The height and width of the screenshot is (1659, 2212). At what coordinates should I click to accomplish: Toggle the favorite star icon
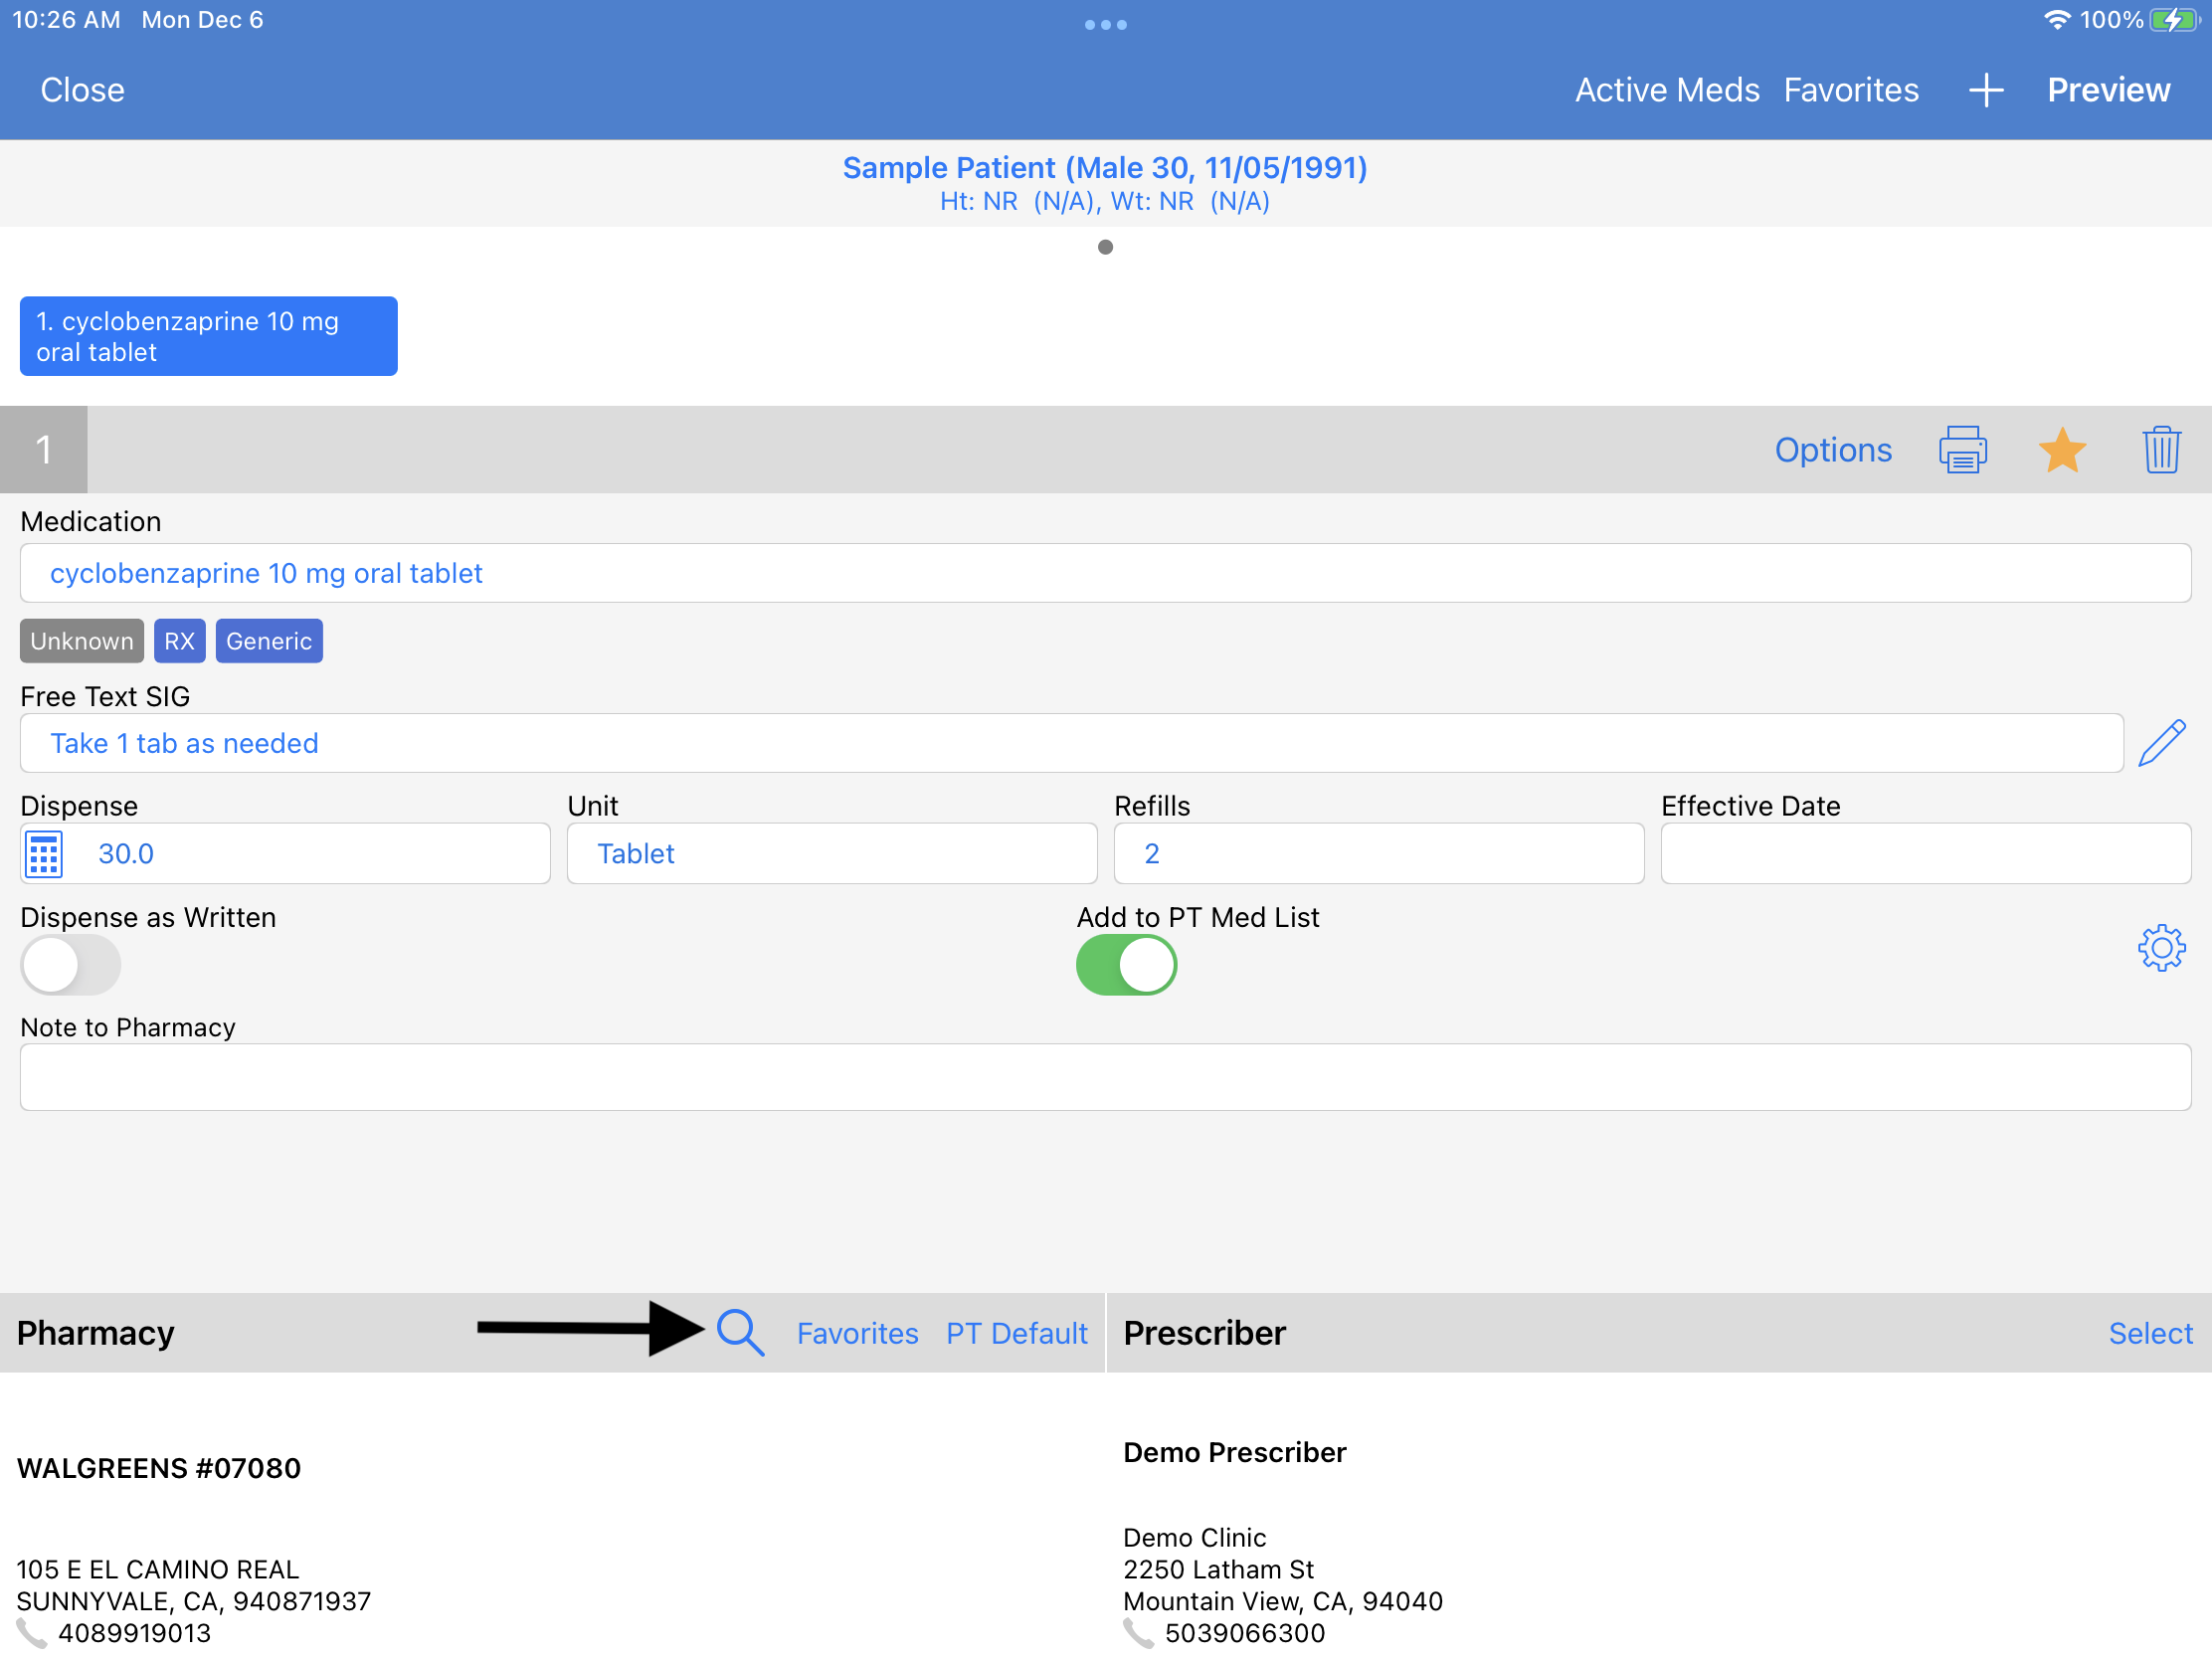click(2062, 449)
